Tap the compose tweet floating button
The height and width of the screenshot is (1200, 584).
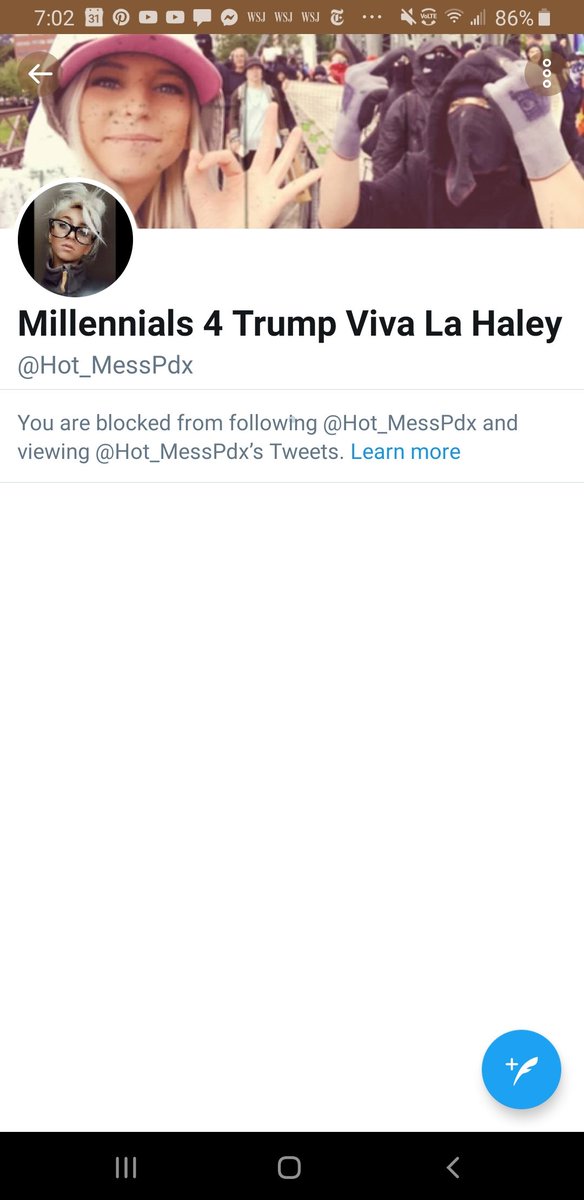tap(521, 1069)
